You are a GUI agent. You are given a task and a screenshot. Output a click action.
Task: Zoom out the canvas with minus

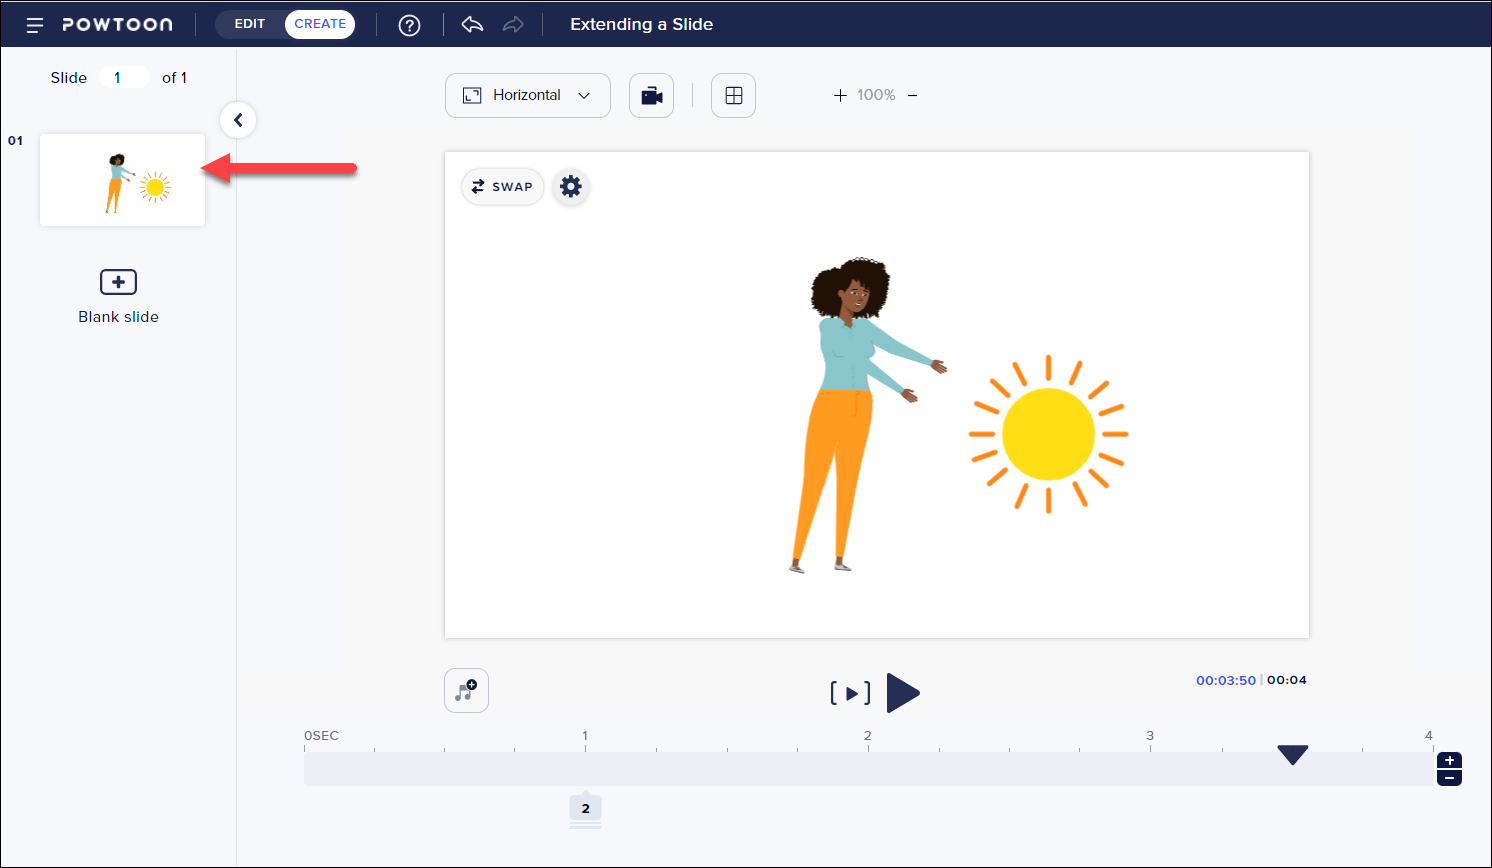pos(912,96)
